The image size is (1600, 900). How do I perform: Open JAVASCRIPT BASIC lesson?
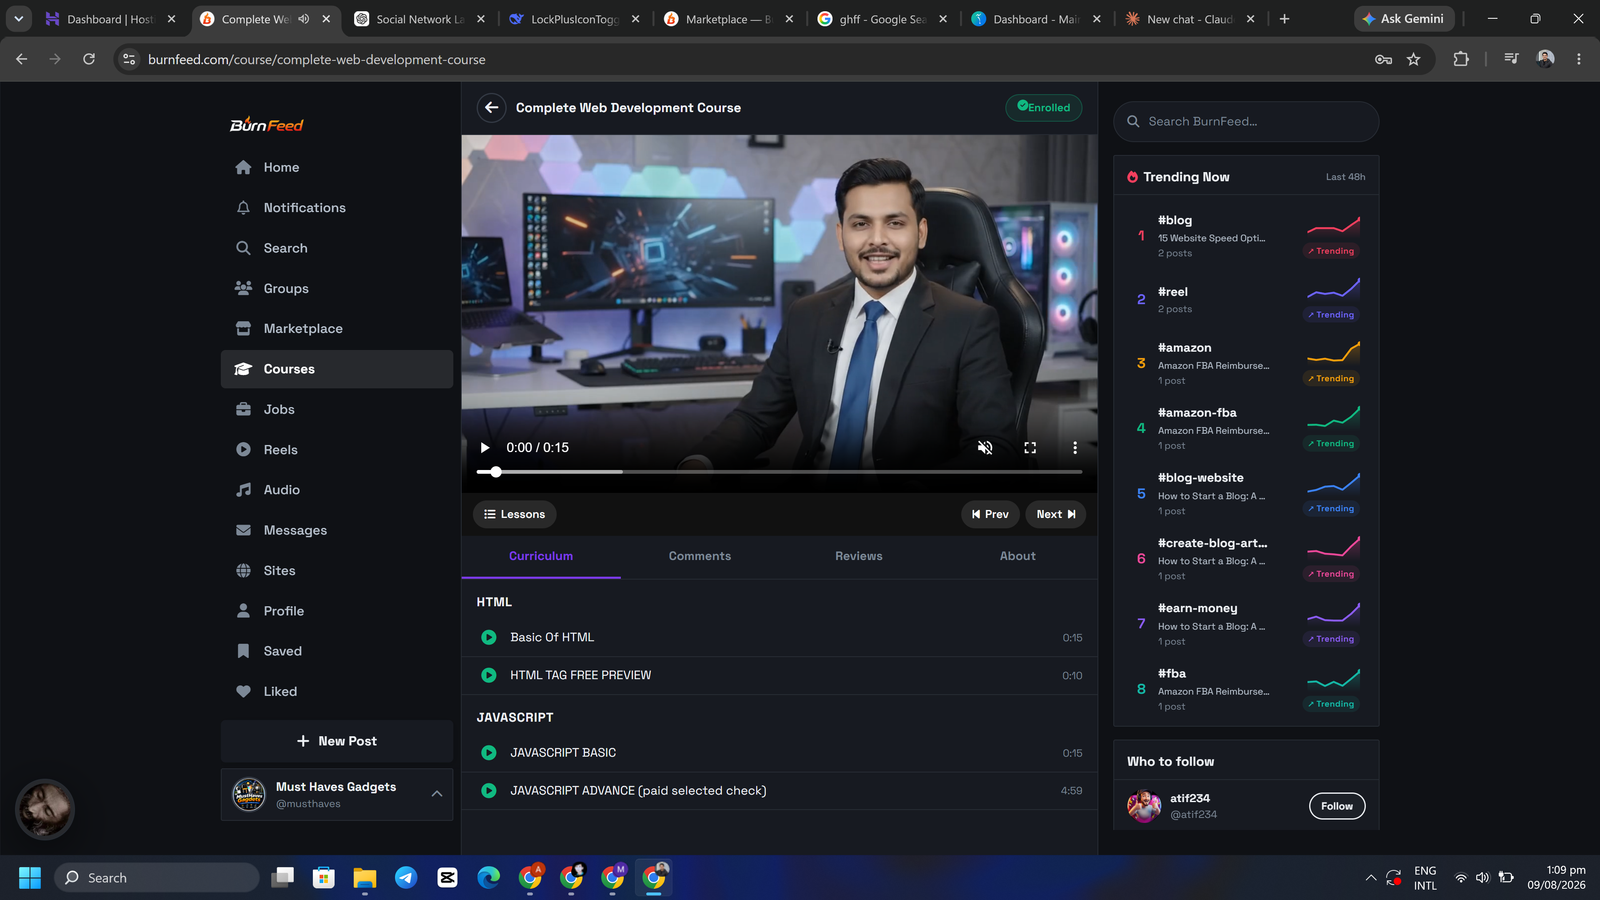(x=779, y=752)
